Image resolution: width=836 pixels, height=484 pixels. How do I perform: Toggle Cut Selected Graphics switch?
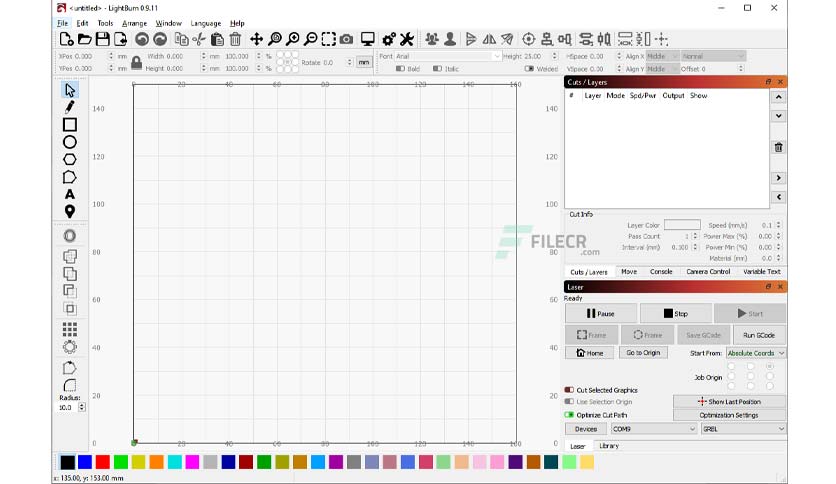pyautogui.click(x=569, y=390)
